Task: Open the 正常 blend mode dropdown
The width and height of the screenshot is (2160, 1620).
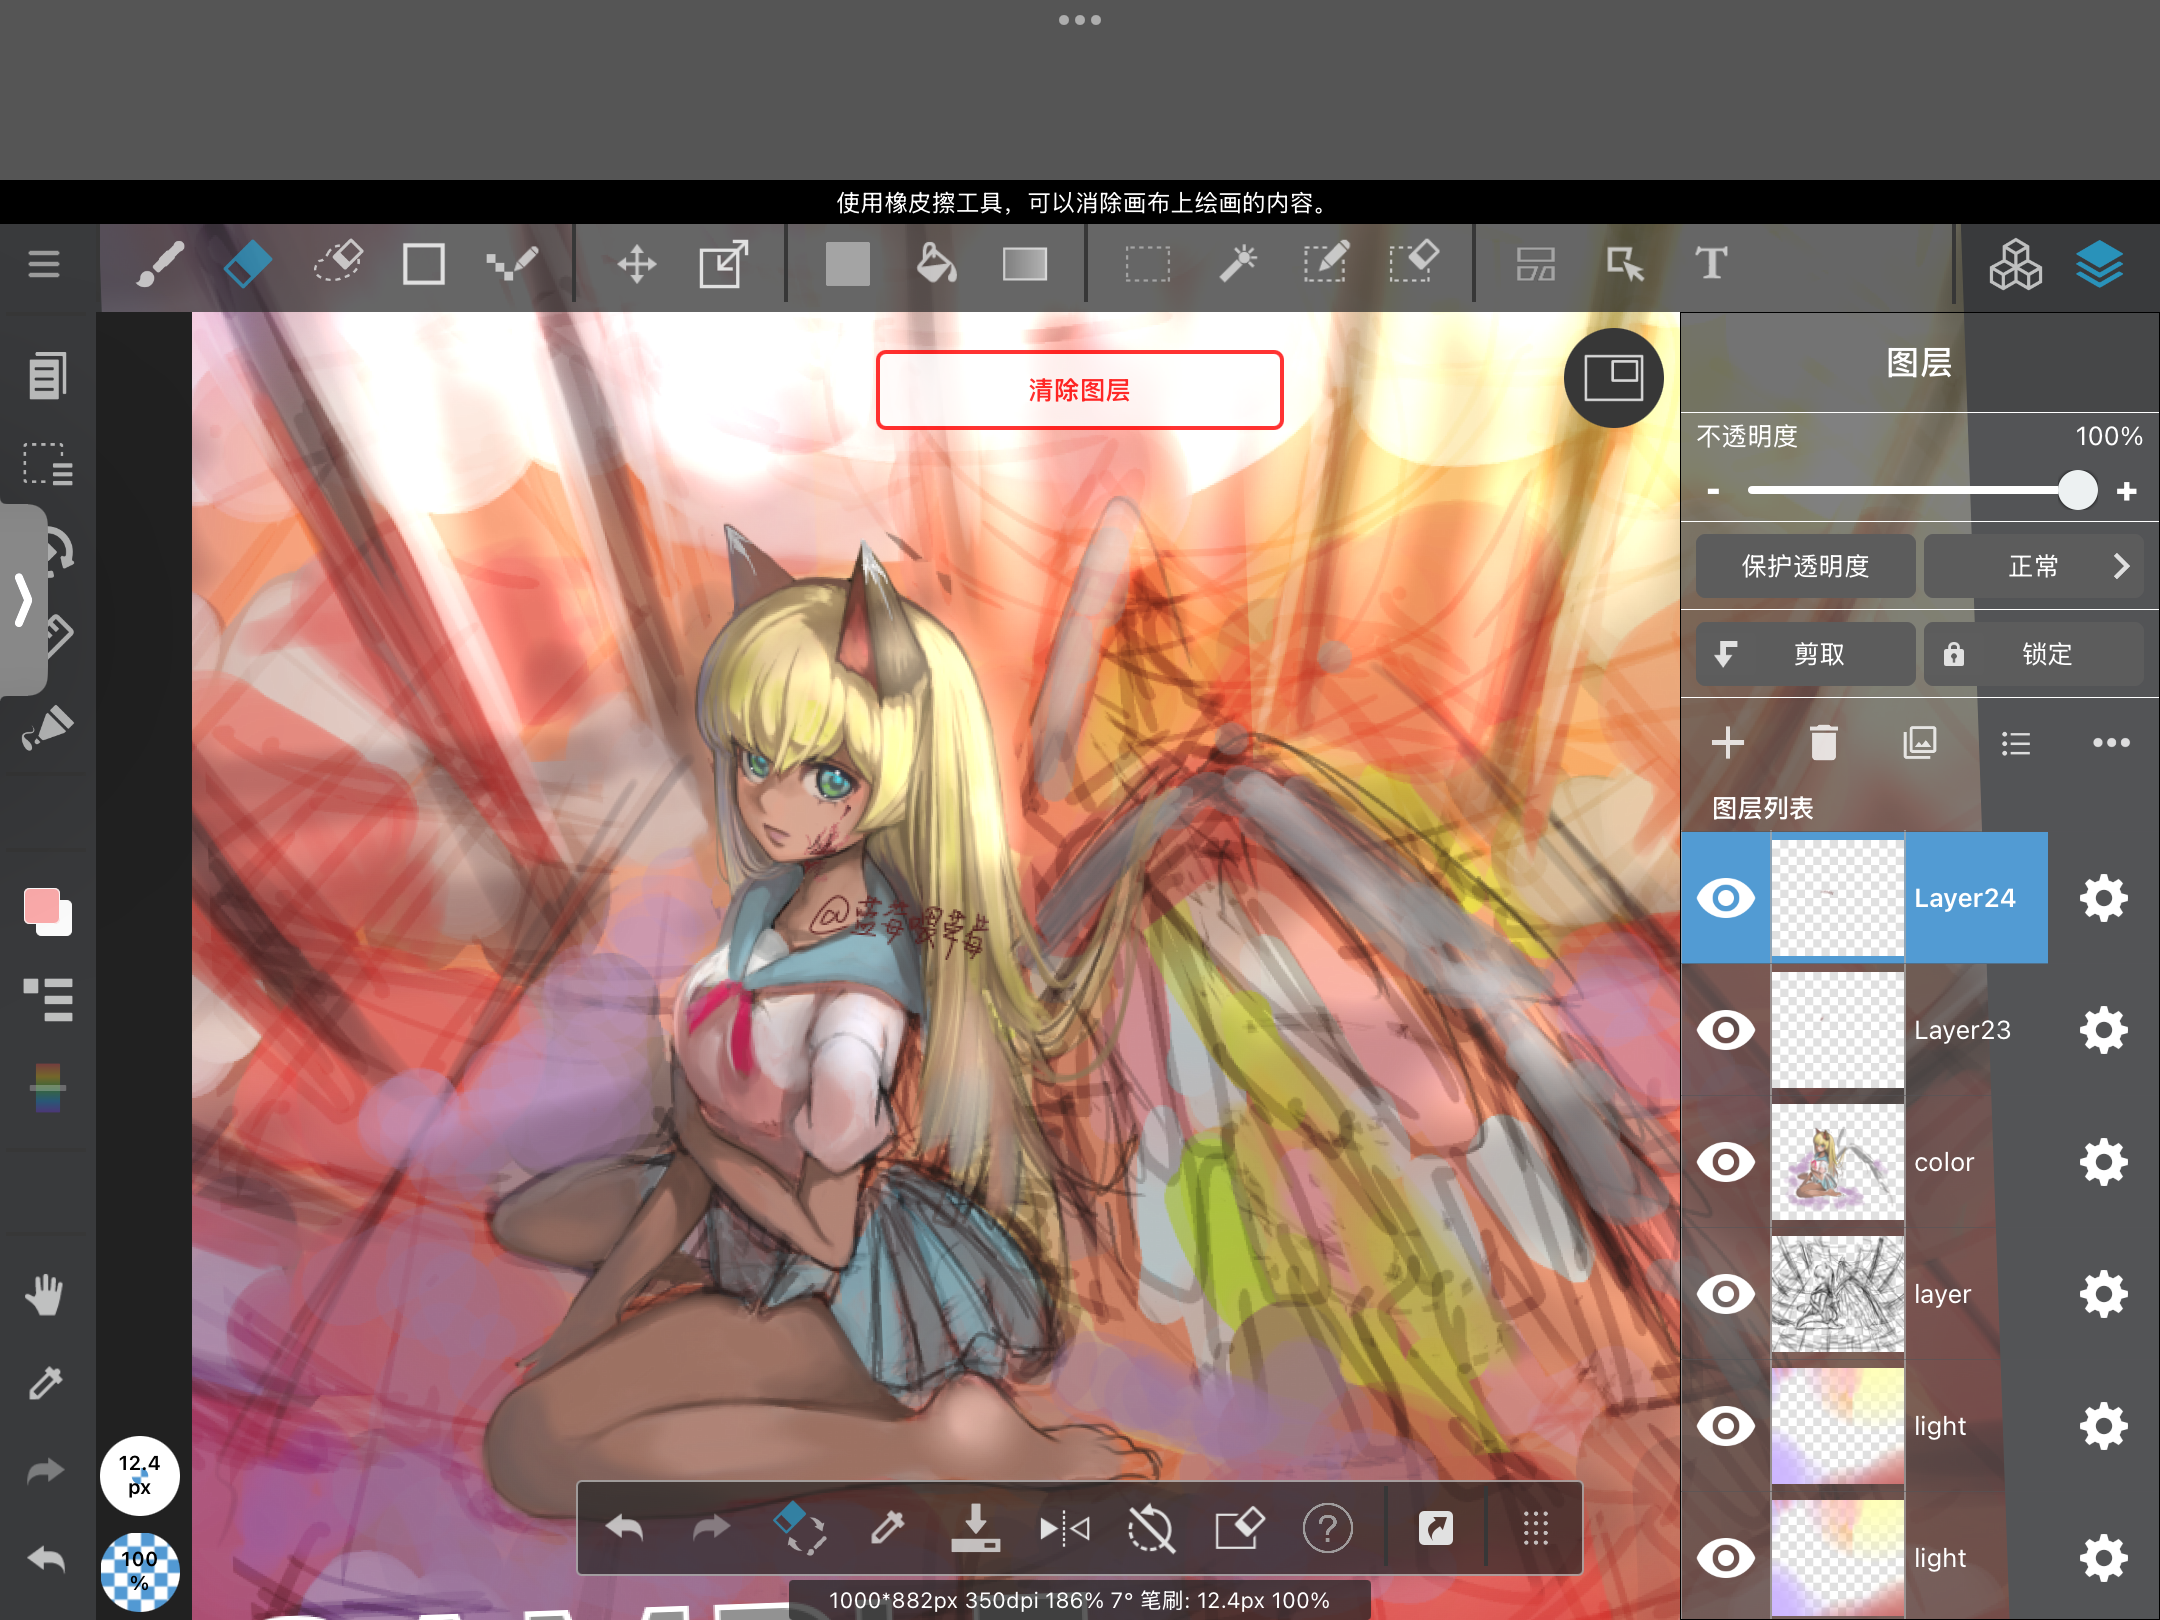Action: (2034, 566)
